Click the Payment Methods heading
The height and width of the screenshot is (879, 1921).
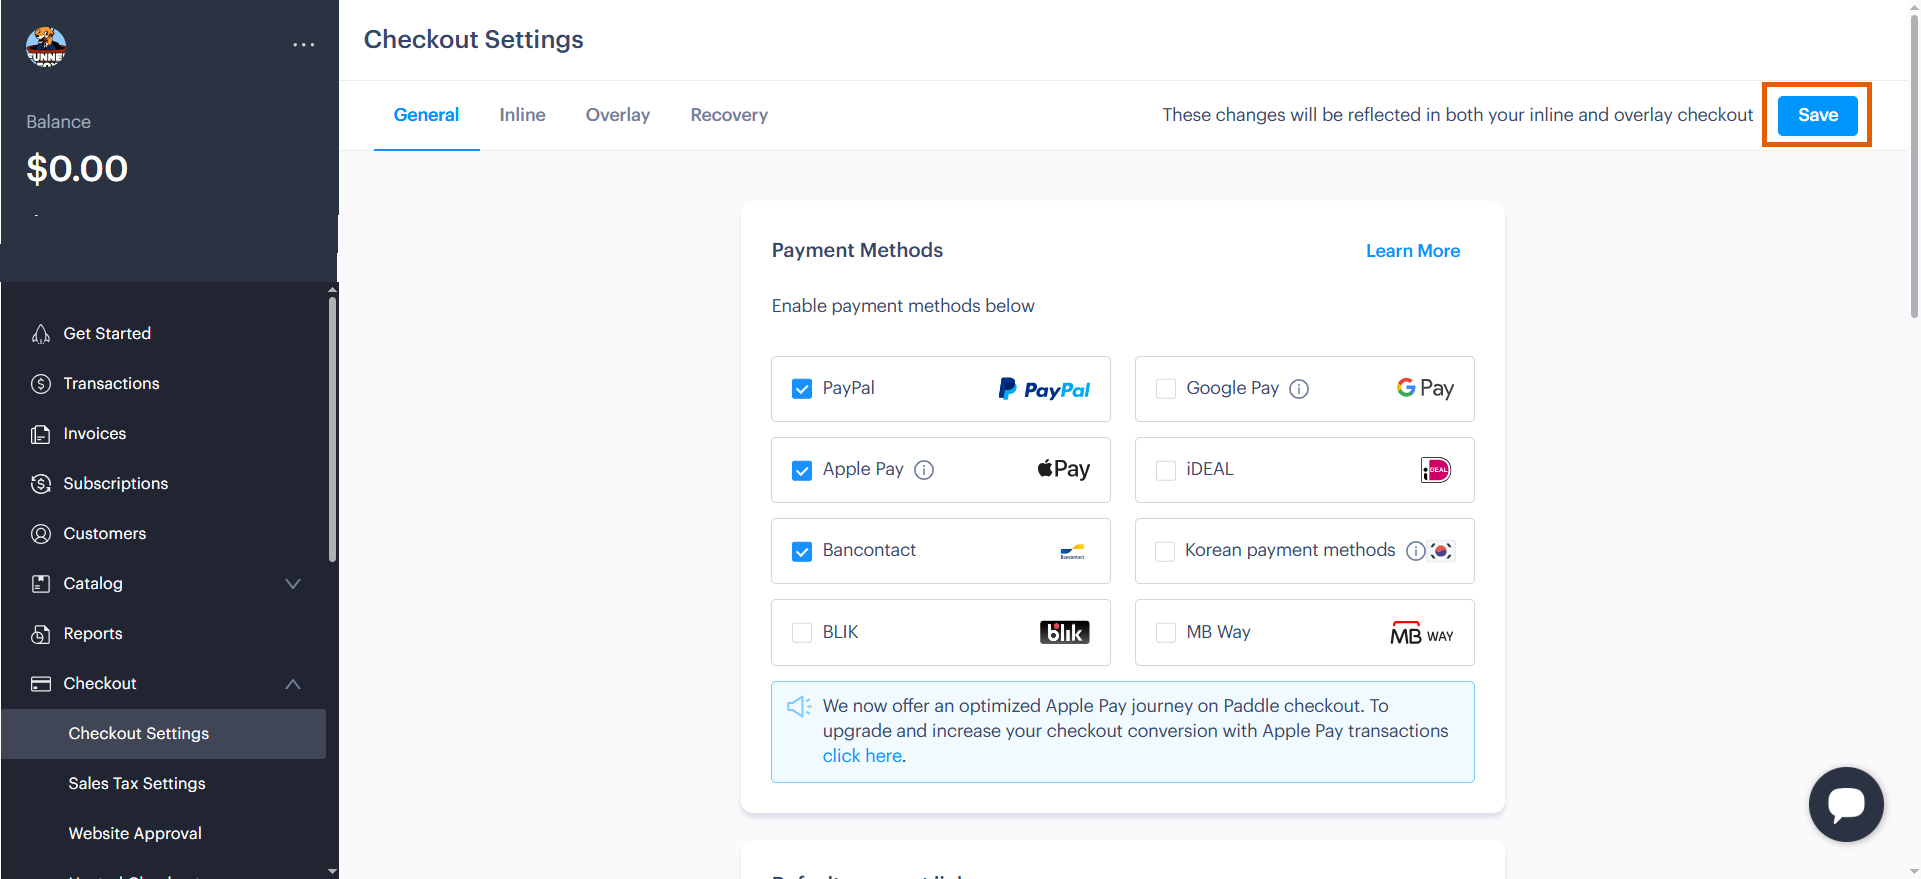pyautogui.click(x=857, y=250)
